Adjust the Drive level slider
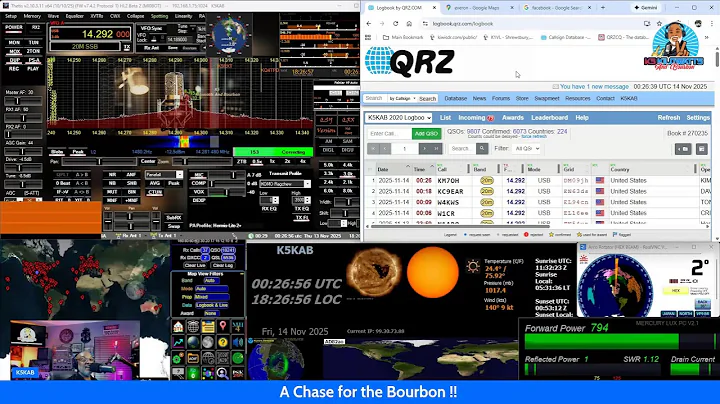720x404 pixels. click(23, 168)
